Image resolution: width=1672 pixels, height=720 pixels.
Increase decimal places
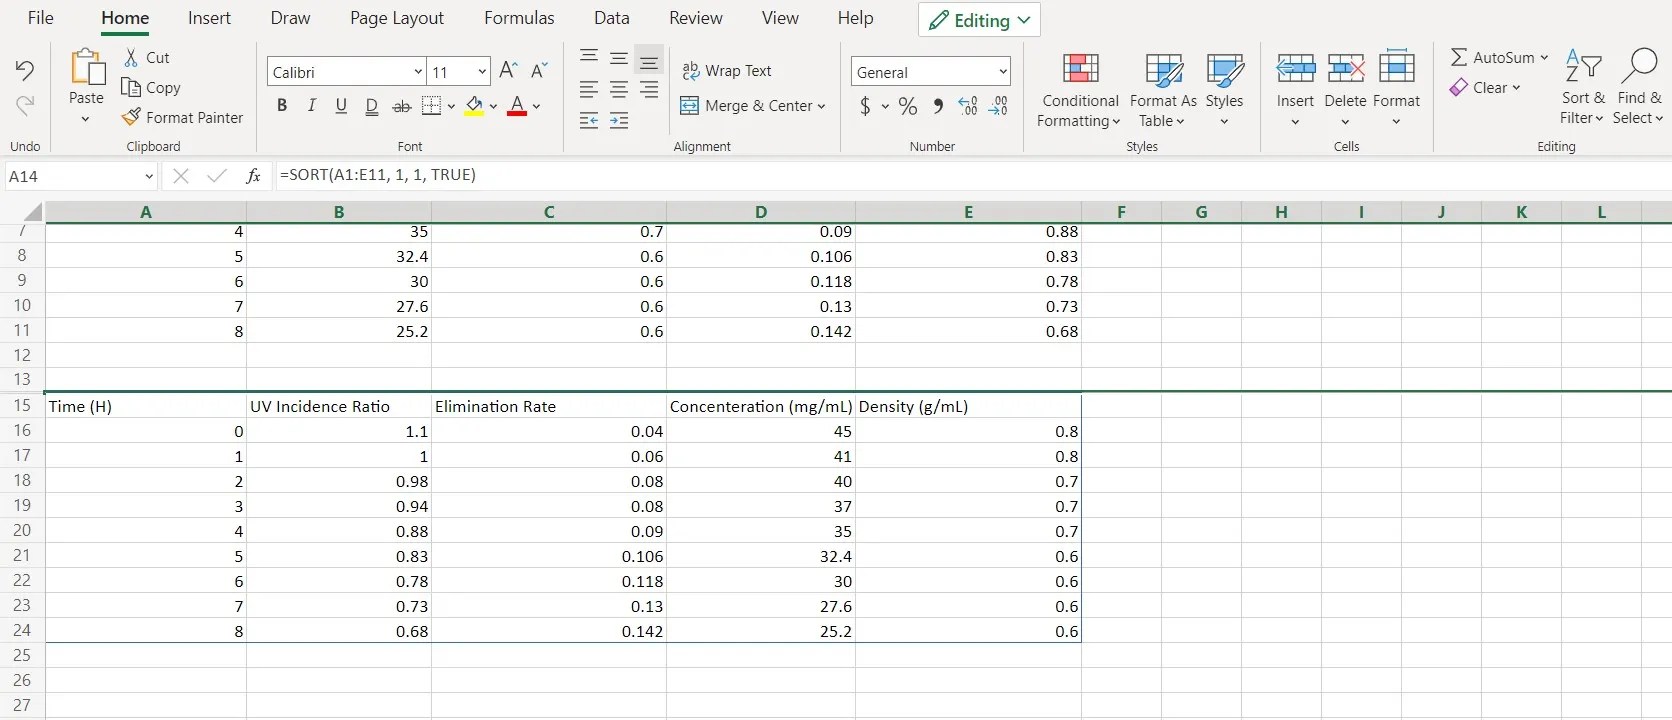(x=968, y=106)
